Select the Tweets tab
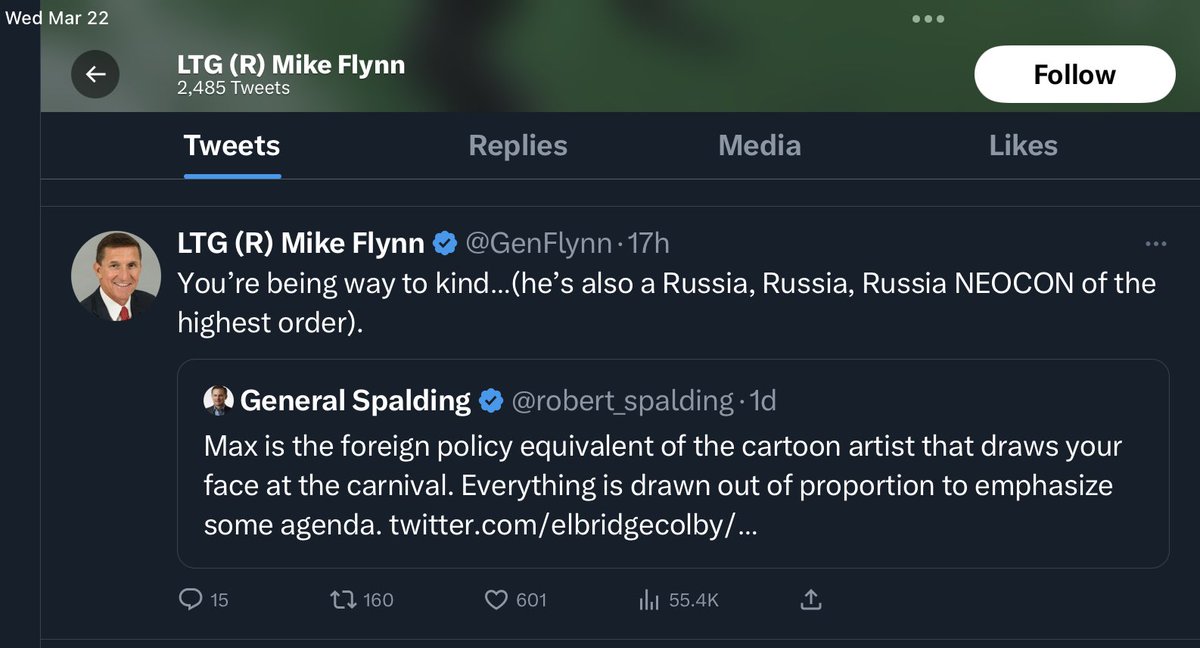Screen dimensions: 1200x648 pyautogui.click(x=232, y=146)
